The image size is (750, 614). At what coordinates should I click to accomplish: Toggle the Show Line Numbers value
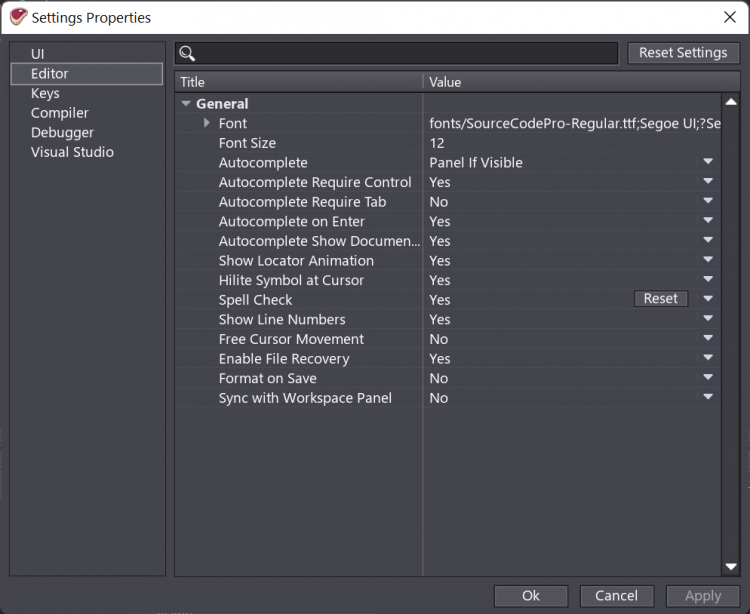point(708,319)
